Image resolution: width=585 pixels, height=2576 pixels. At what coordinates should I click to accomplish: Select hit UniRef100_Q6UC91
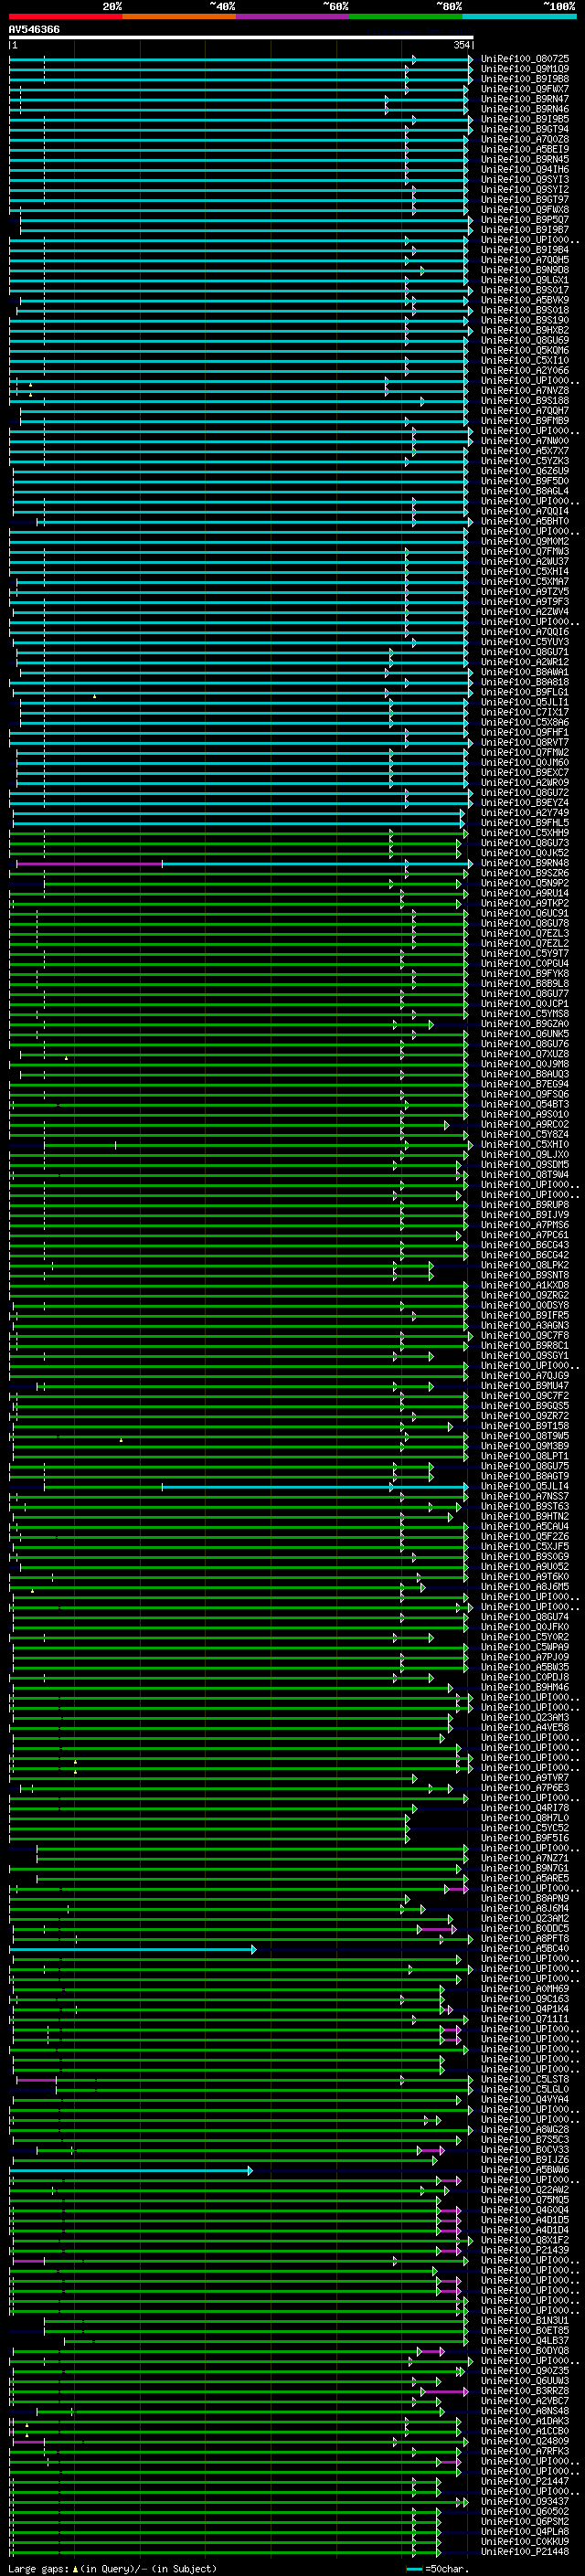click(x=525, y=913)
